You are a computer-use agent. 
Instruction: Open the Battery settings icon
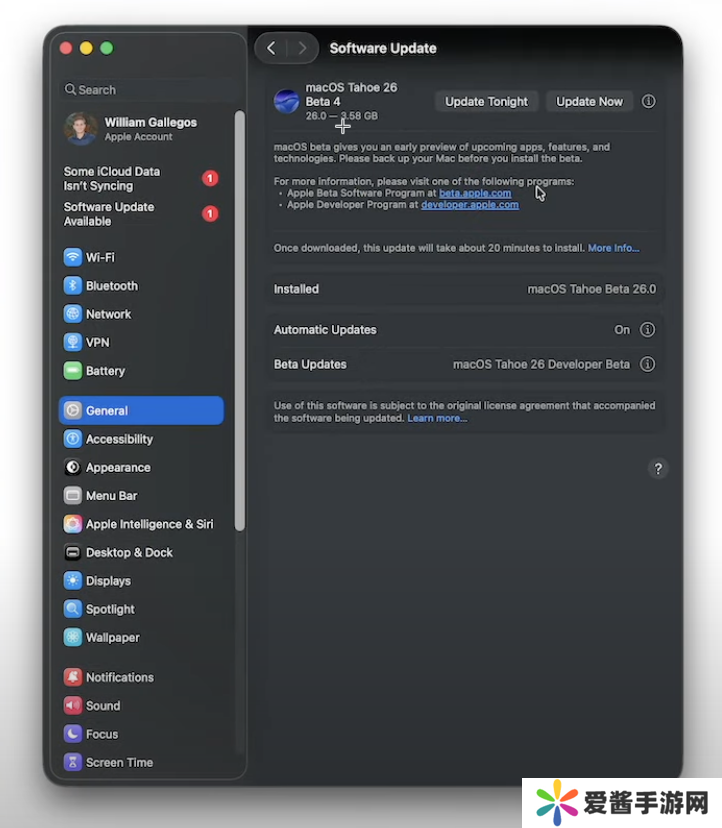[72, 371]
